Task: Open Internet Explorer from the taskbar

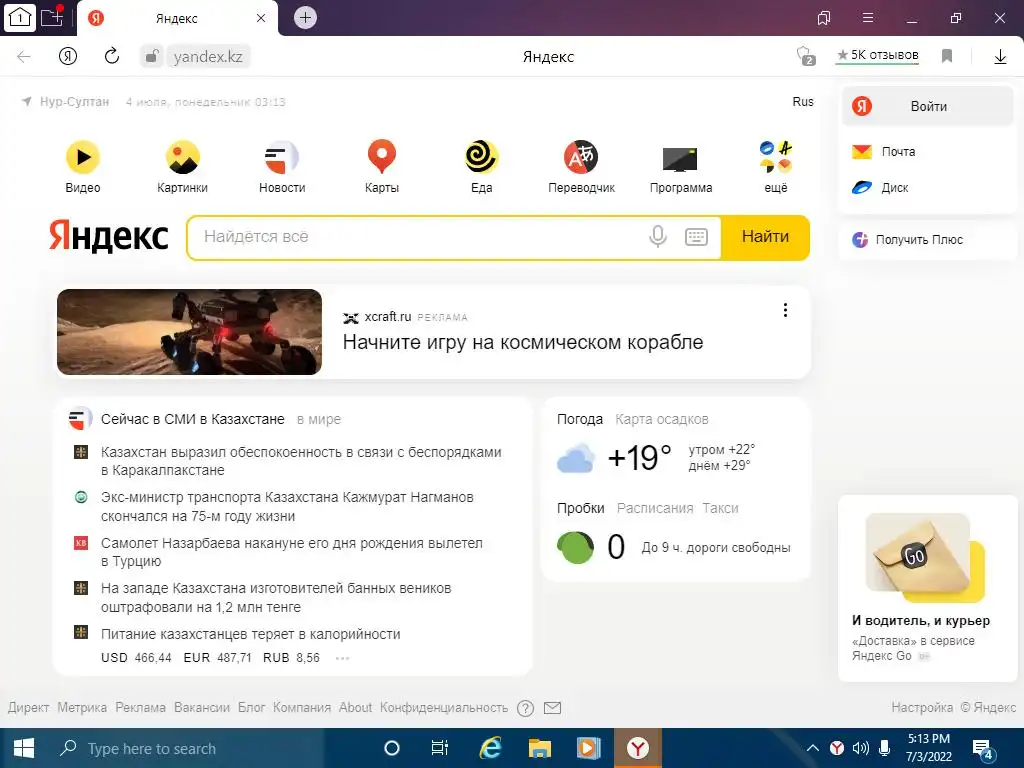Action: click(490, 748)
